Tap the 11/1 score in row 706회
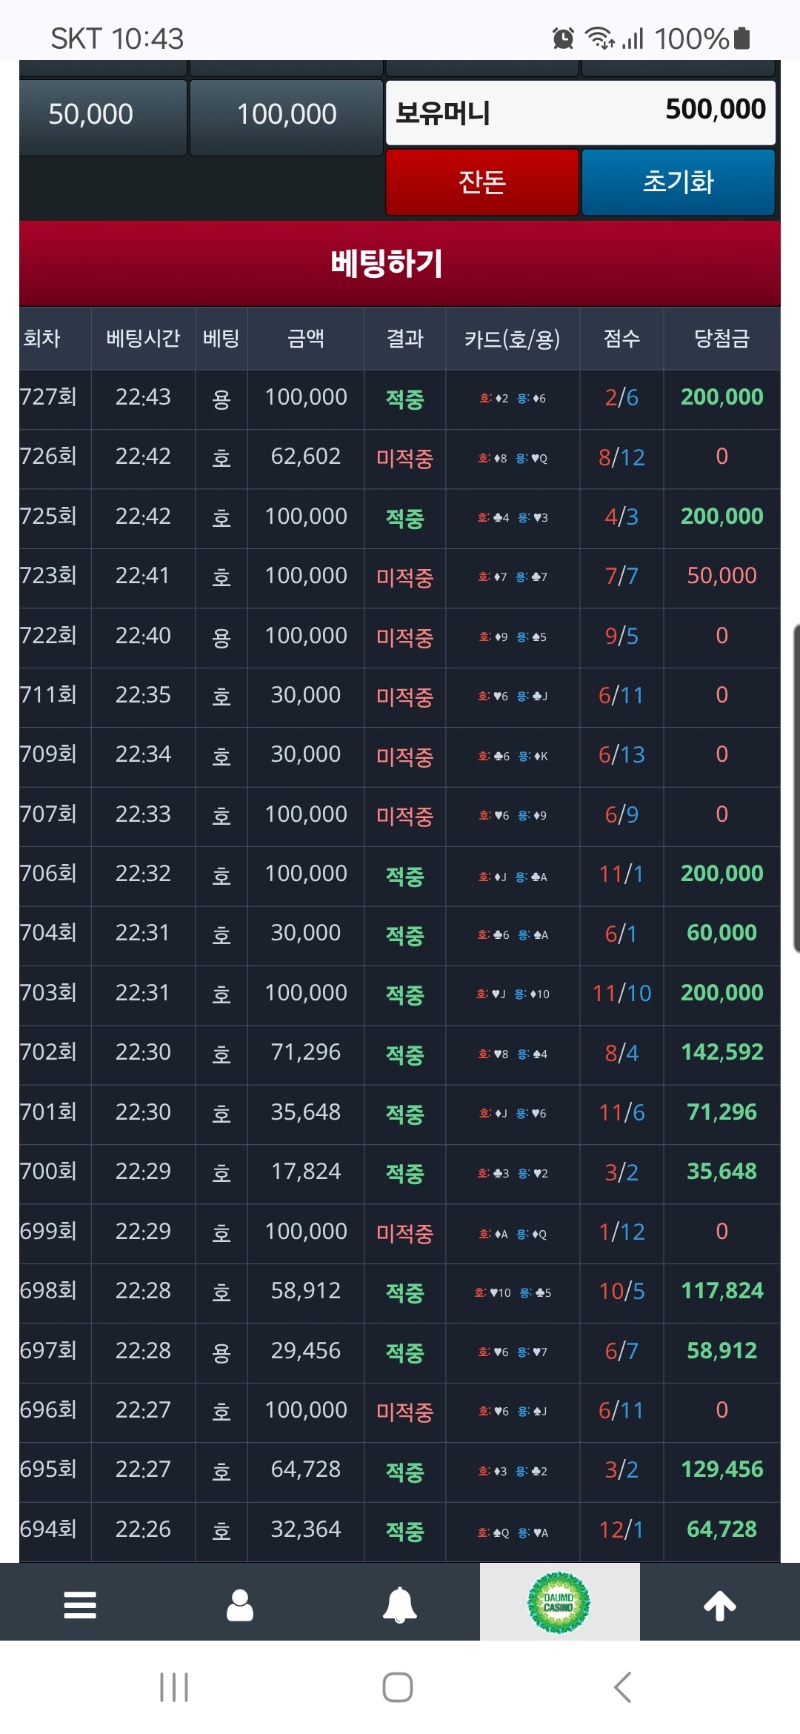This screenshot has height=1734, width=800. click(622, 874)
